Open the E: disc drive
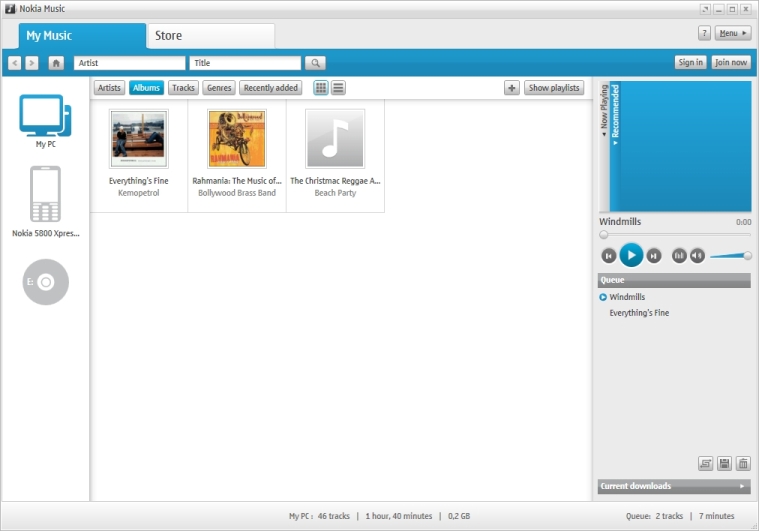Viewport: 759px width, 531px height. (x=46, y=282)
